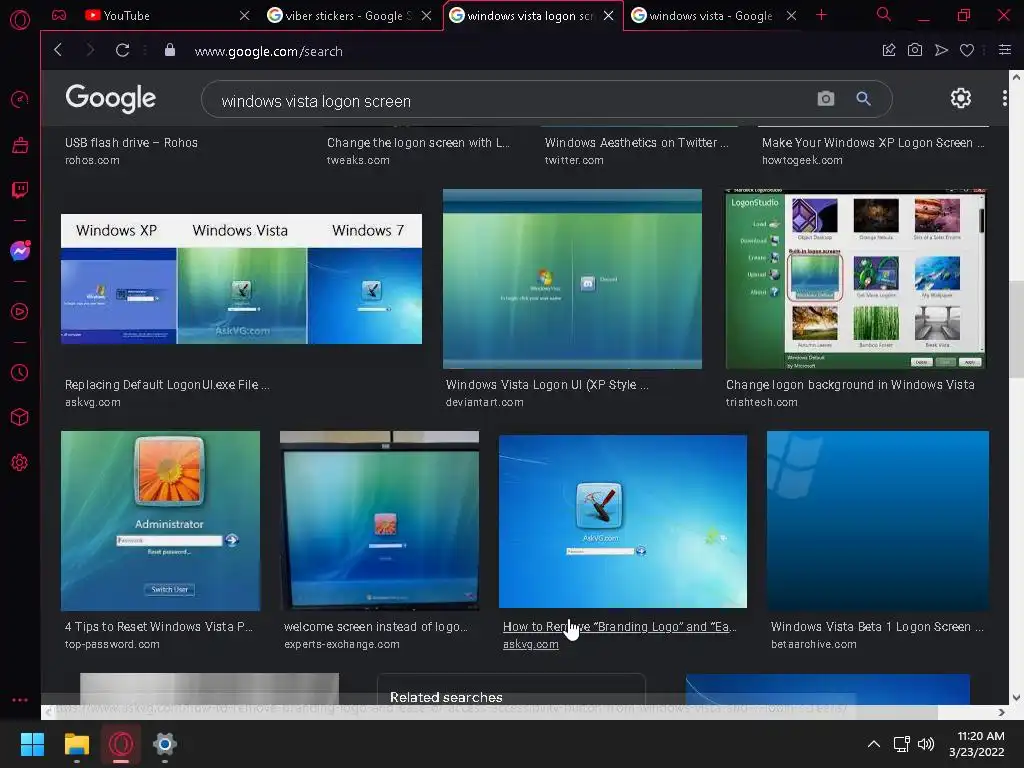This screenshot has width=1024, height=768.
Task: Open '4 Tips to Reset Windows Vista P...'
Action: (x=158, y=626)
